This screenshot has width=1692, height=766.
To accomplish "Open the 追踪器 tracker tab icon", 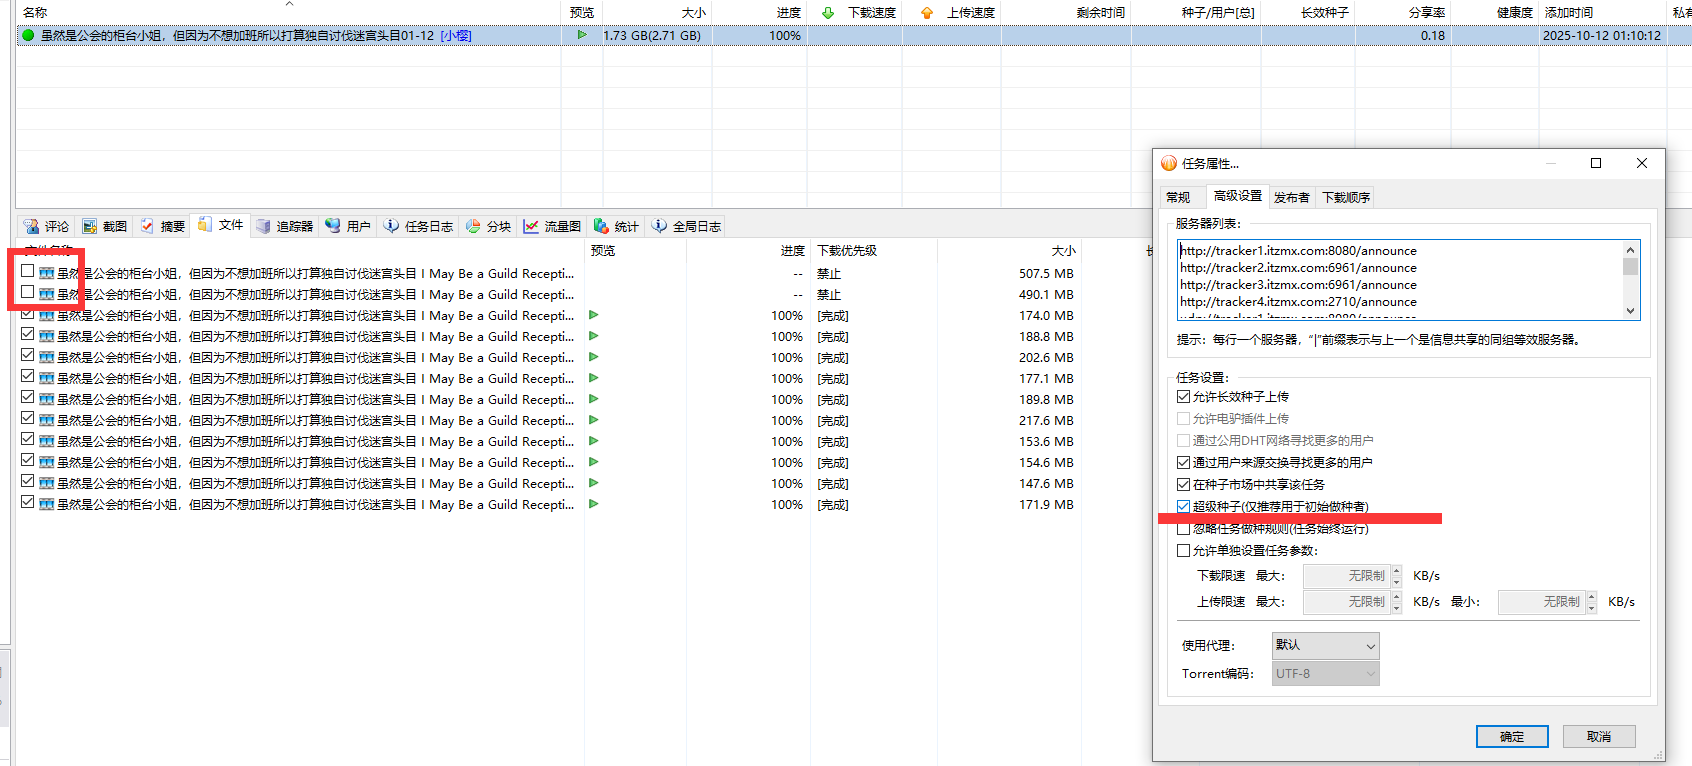I will [263, 226].
